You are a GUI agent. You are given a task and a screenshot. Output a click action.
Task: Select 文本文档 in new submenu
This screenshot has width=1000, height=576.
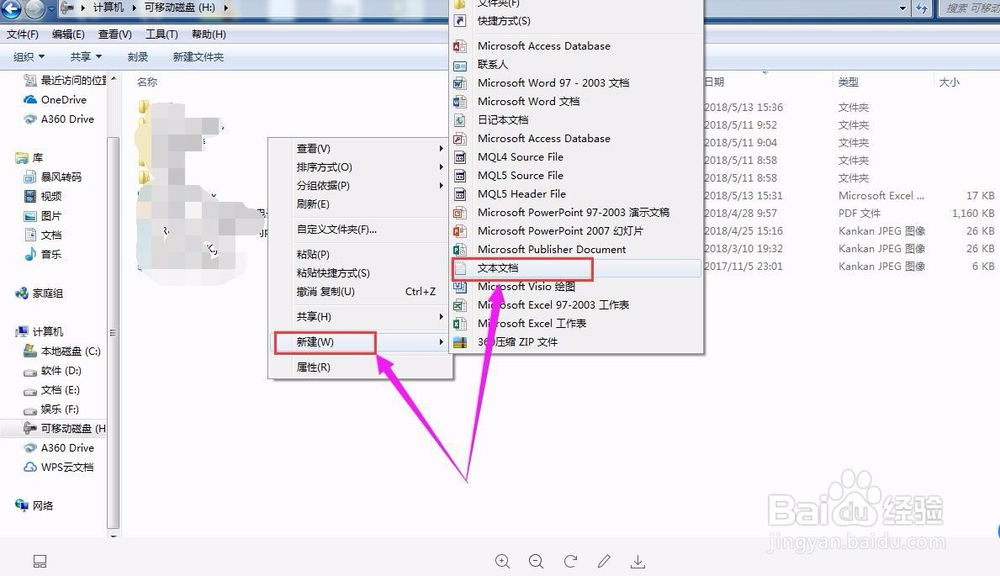(577, 269)
